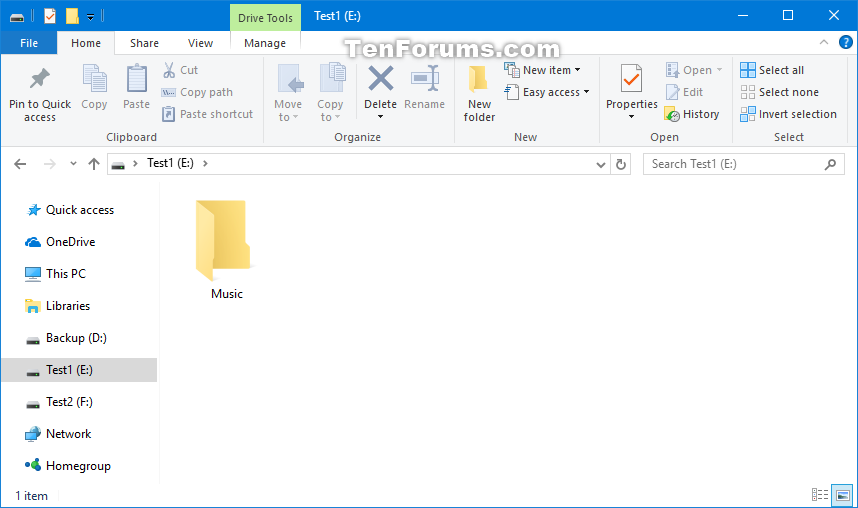Screen dimensions: 858x508
Task: Select Homegroup in navigation pane
Action: click(x=78, y=466)
